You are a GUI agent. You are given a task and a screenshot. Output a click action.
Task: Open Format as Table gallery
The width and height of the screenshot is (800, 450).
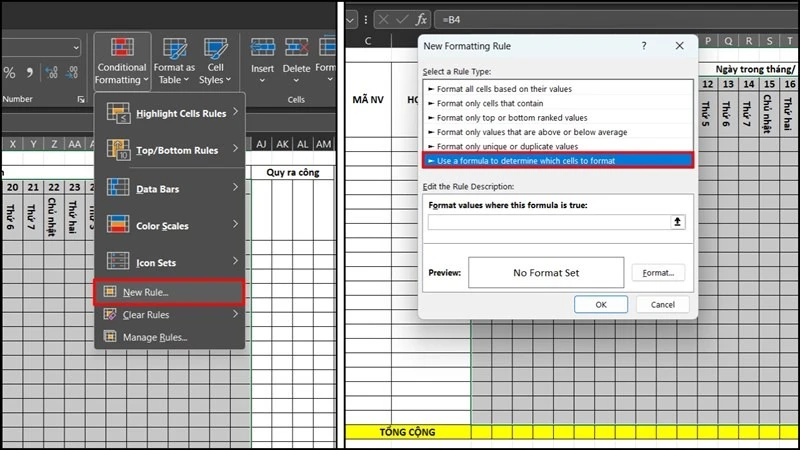(174, 61)
